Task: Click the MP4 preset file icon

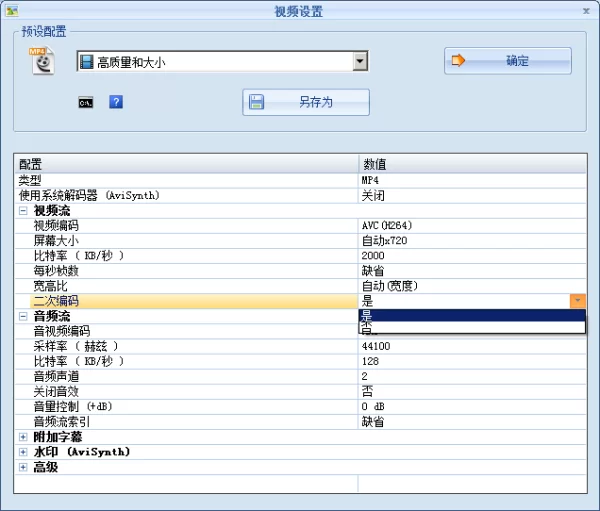Action: [x=40, y=60]
